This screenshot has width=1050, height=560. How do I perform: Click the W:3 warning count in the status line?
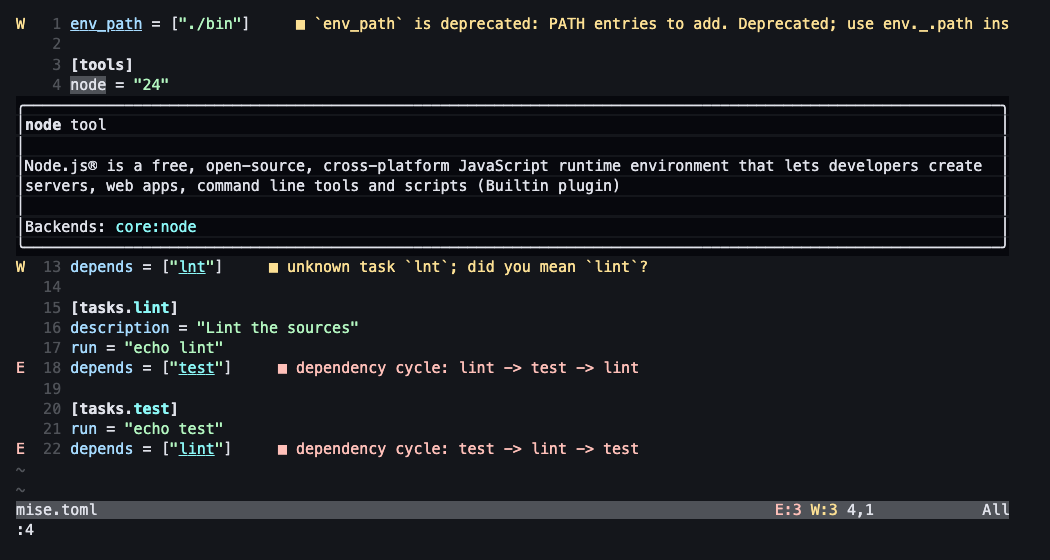[x=824, y=510]
